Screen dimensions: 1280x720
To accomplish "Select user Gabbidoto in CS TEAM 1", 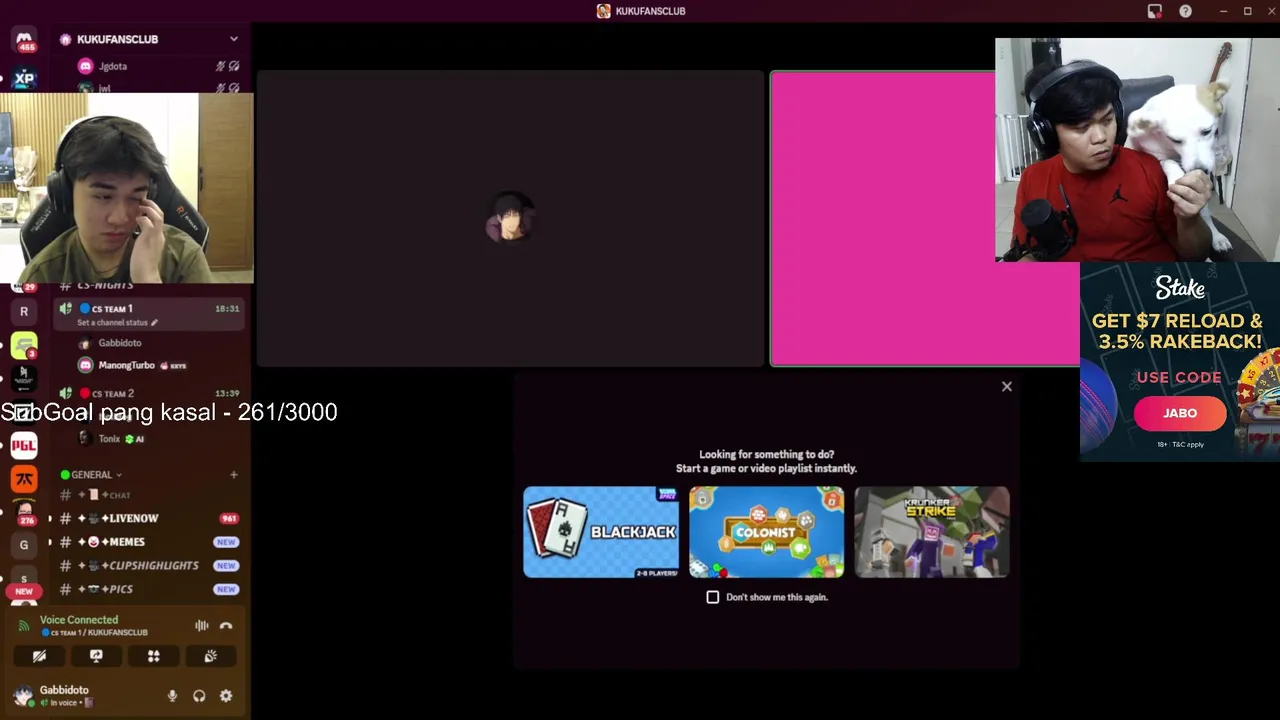I will tap(119, 343).
